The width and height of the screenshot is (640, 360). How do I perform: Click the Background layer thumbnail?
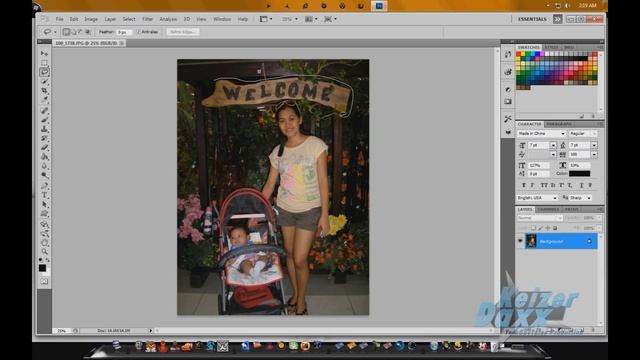tap(531, 241)
